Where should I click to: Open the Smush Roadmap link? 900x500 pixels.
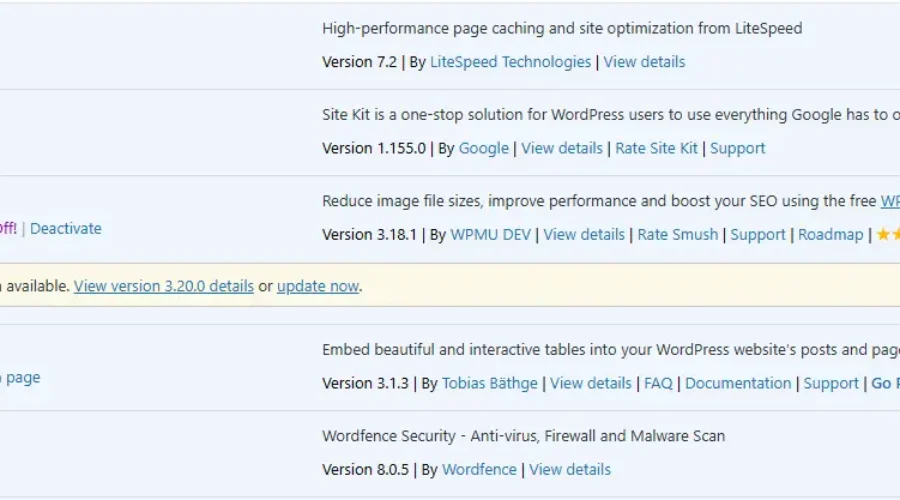click(x=830, y=235)
